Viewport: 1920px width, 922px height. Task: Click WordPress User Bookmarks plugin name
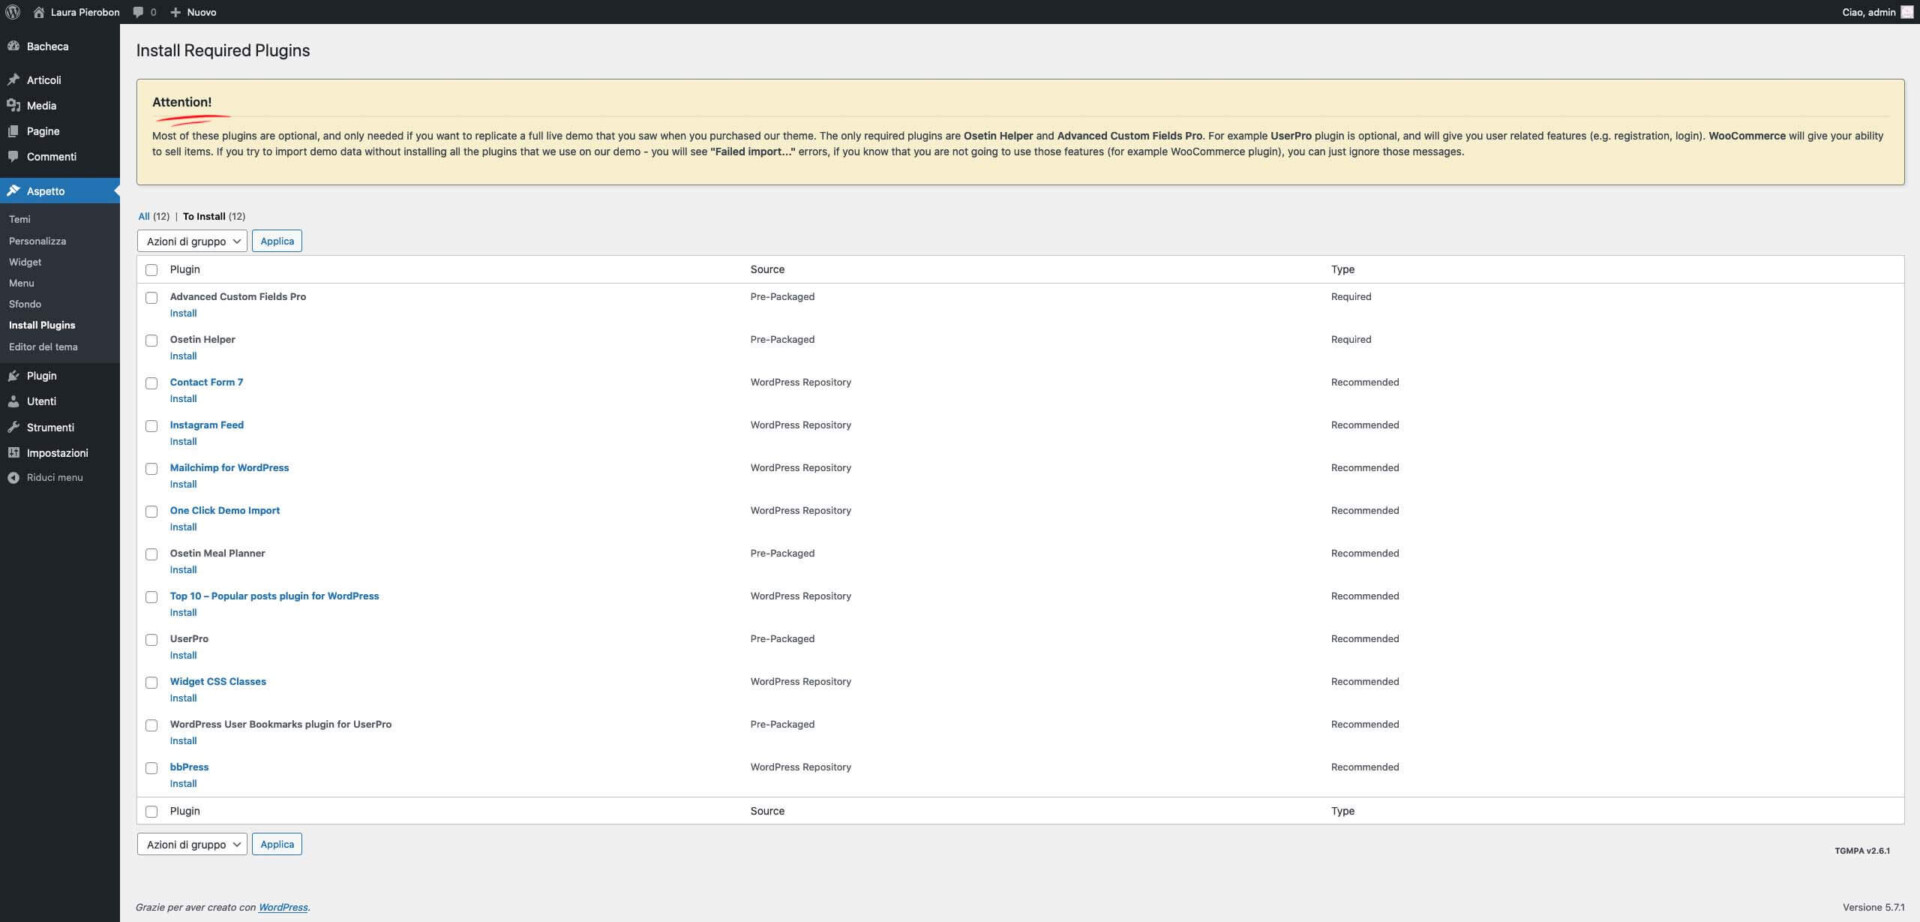click(x=281, y=725)
